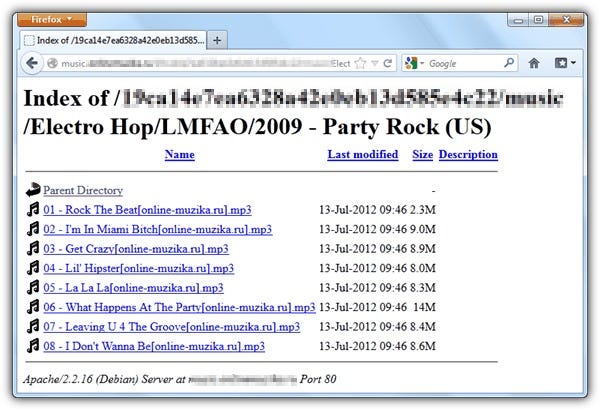Open URL history dropdown arrow

(x=375, y=63)
